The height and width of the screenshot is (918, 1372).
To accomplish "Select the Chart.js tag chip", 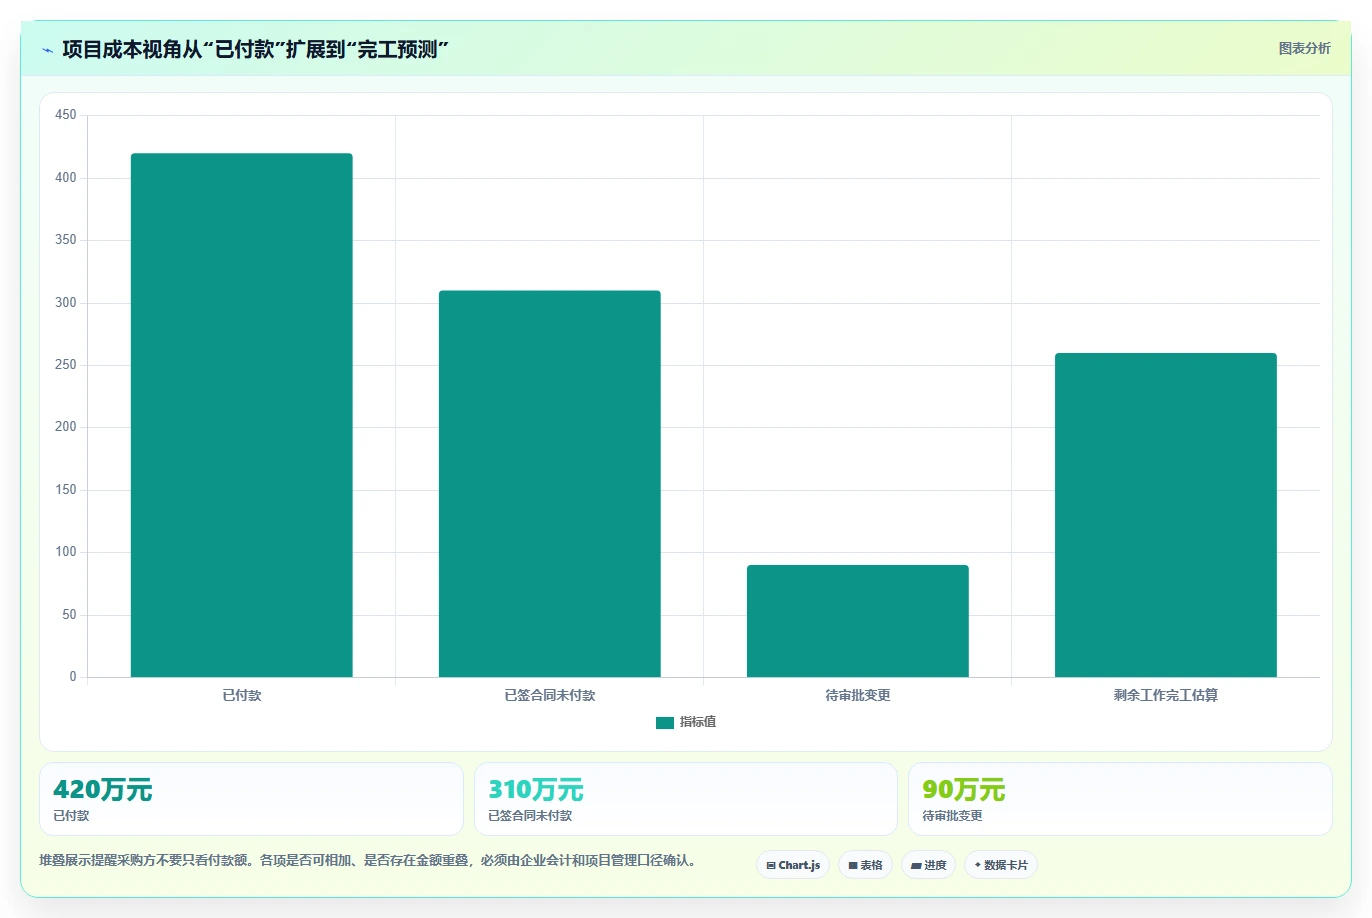I will 793,865.
